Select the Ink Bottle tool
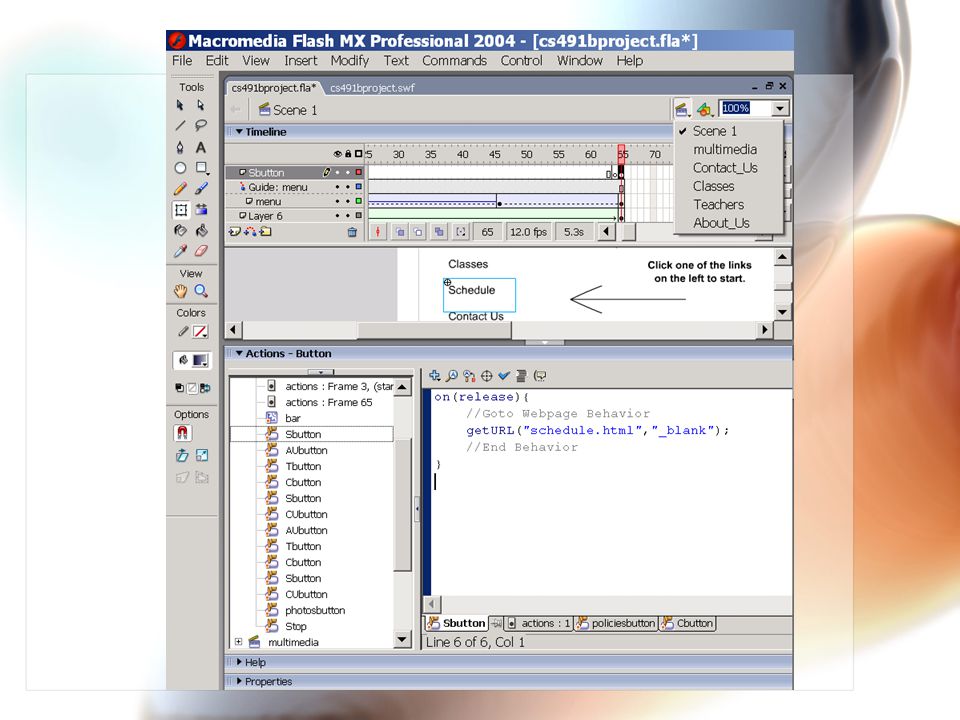Screen dimensions: 960x720 tap(180, 230)
